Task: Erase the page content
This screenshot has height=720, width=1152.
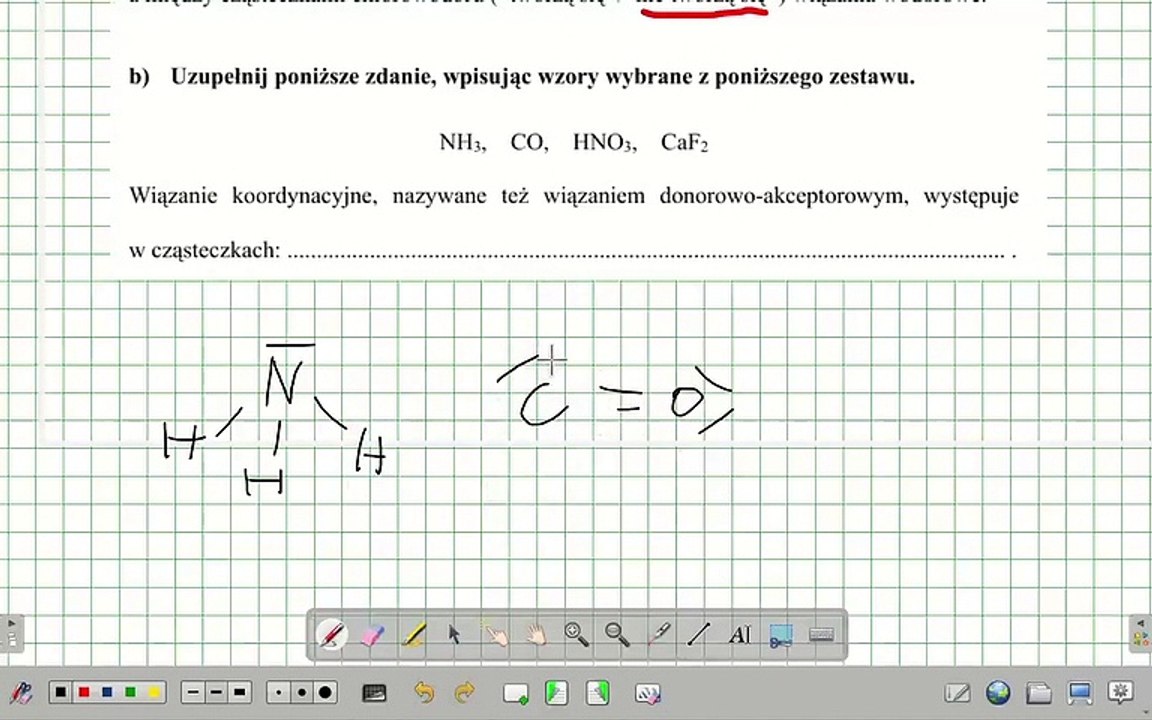Action: pos(648,693)
